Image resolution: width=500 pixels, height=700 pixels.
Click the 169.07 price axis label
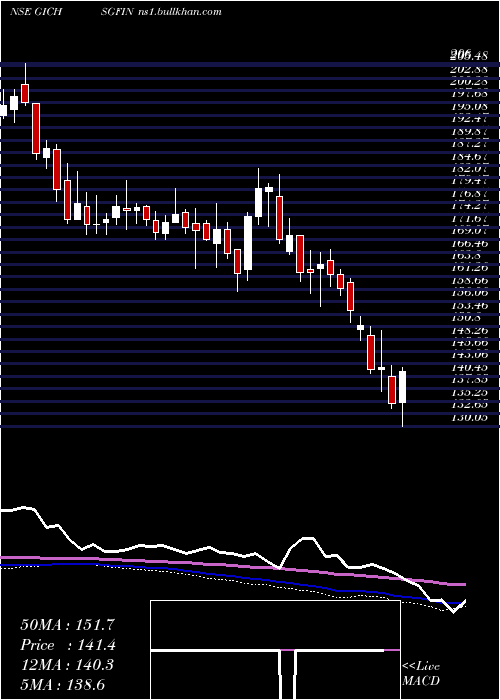(468, 232)
